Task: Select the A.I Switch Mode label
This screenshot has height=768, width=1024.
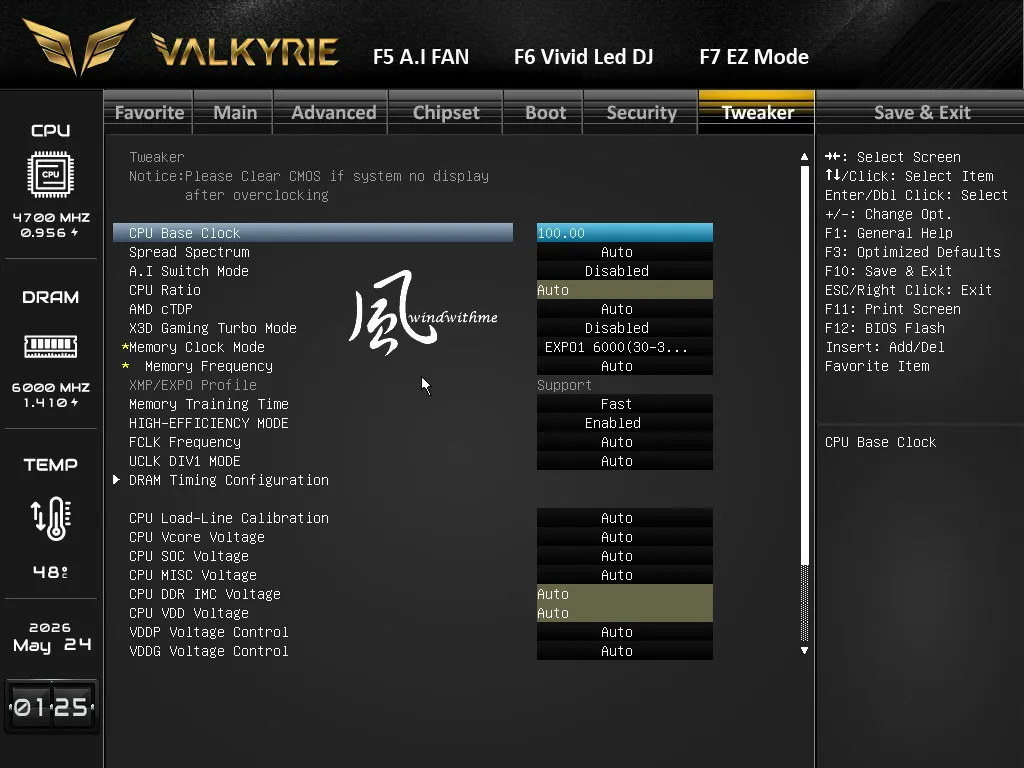Action: click(x=189, y=271)
